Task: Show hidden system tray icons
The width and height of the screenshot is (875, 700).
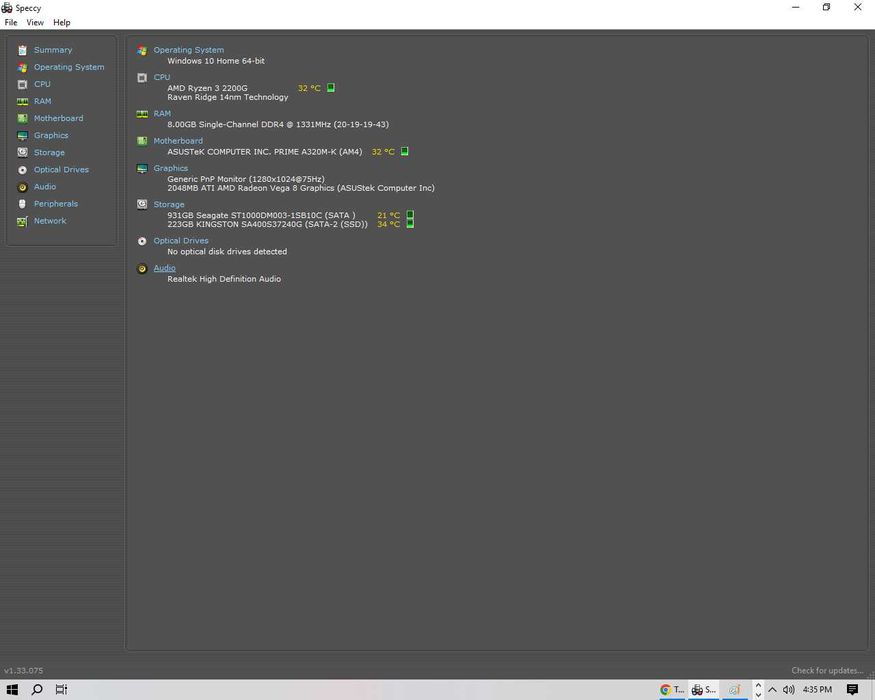Action: [772, 690]
